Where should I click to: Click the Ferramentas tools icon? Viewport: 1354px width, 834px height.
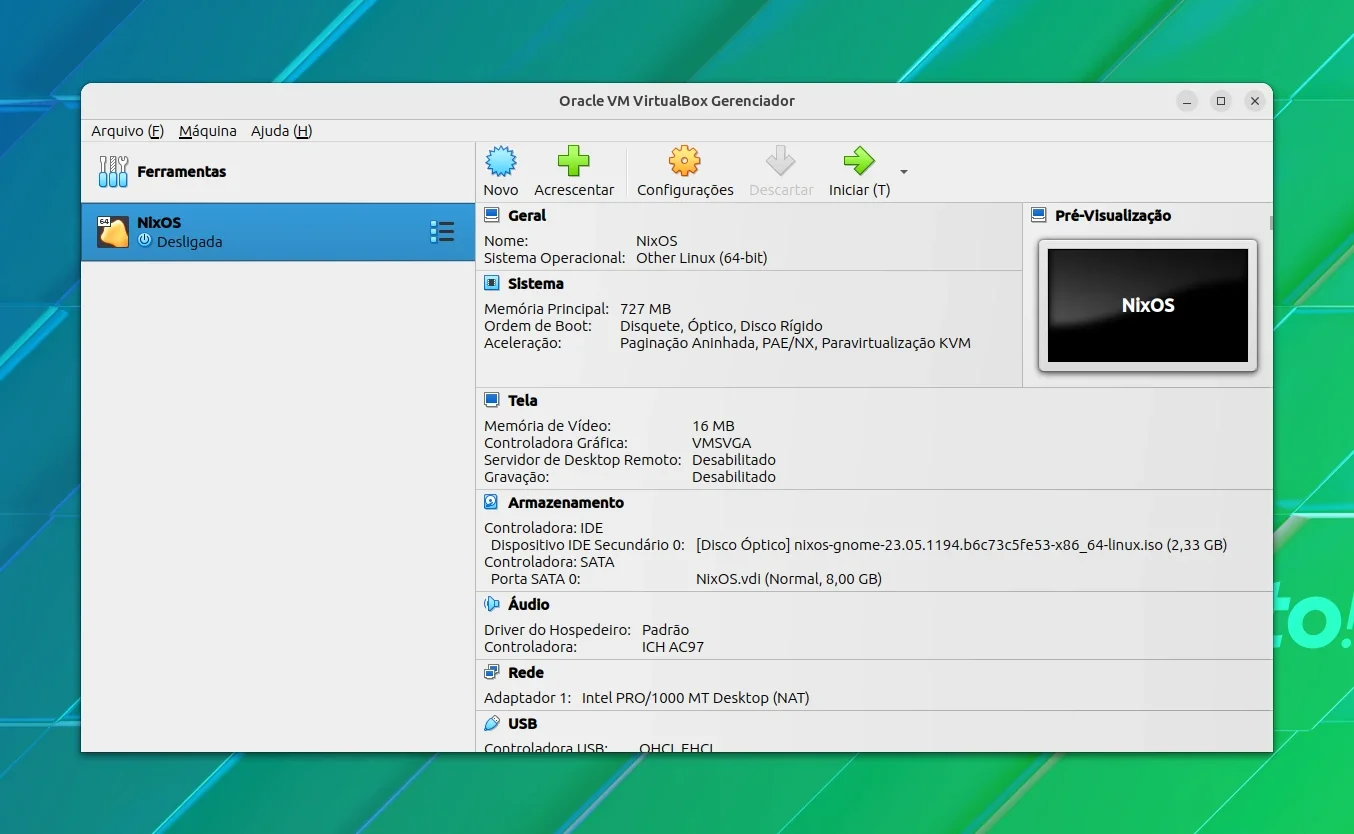tap(113, 171)
